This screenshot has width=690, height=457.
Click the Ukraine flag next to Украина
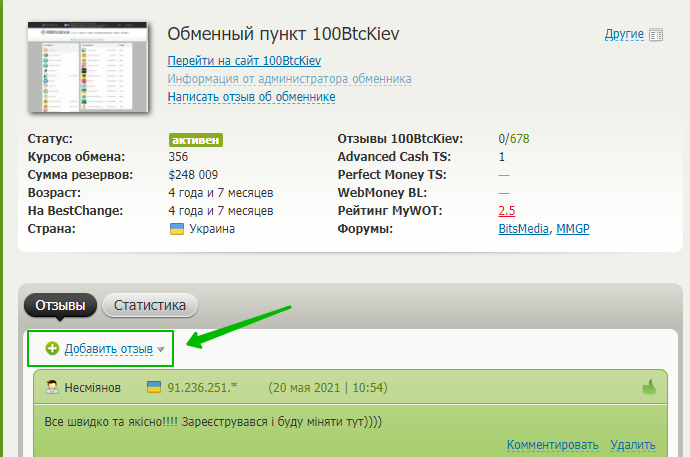(177, 229)
